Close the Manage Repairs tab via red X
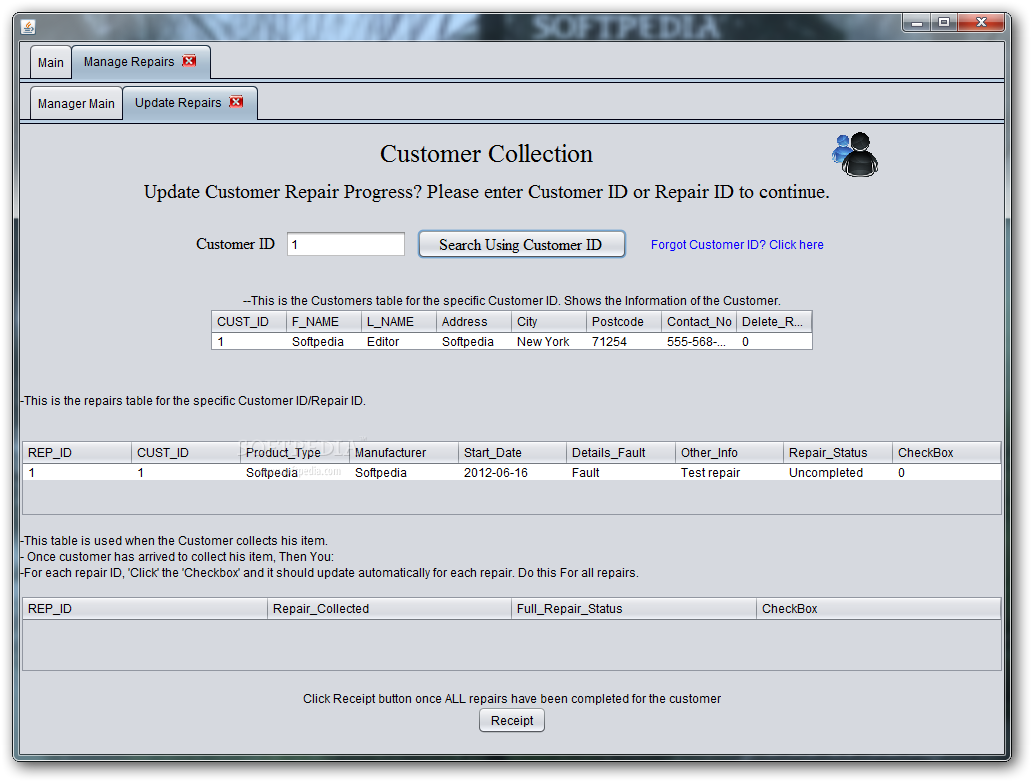This screenshot has height=782, width=1032. 190,61
